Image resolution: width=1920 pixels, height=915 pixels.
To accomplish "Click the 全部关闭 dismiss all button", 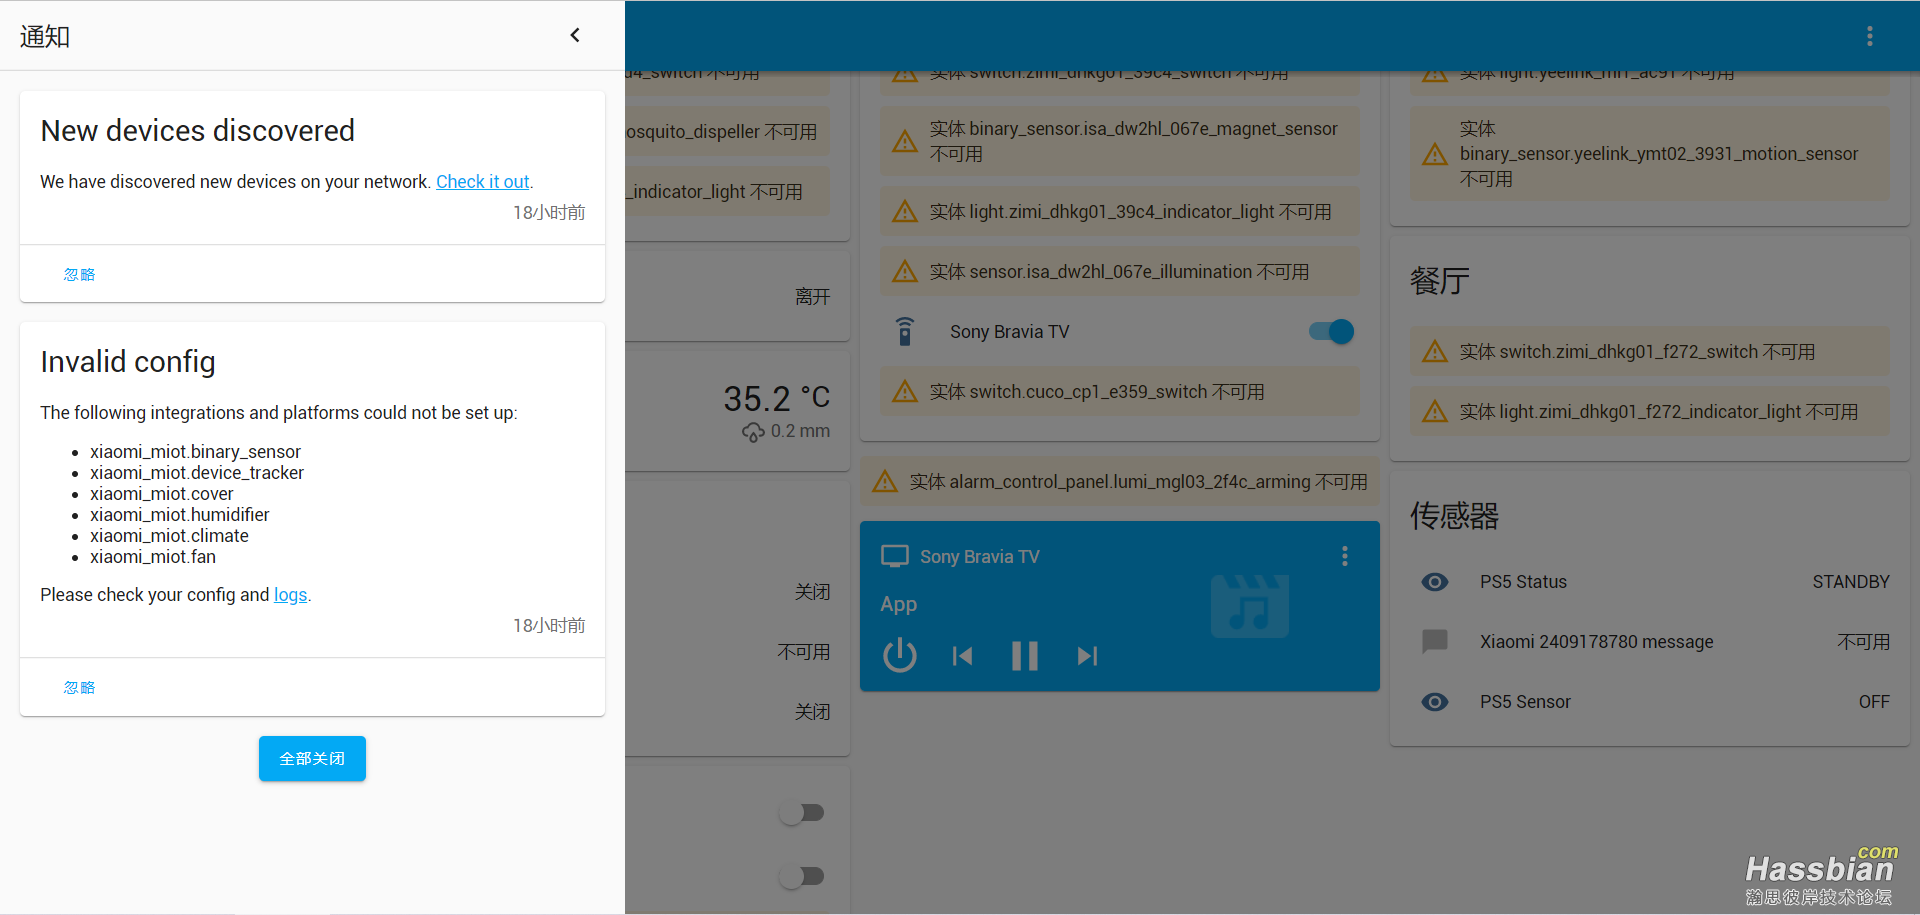I will click(312, 758).
